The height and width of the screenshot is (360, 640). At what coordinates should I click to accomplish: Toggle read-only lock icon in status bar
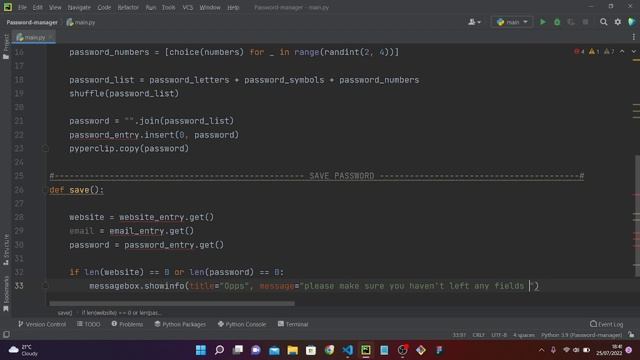coord(631,335)
